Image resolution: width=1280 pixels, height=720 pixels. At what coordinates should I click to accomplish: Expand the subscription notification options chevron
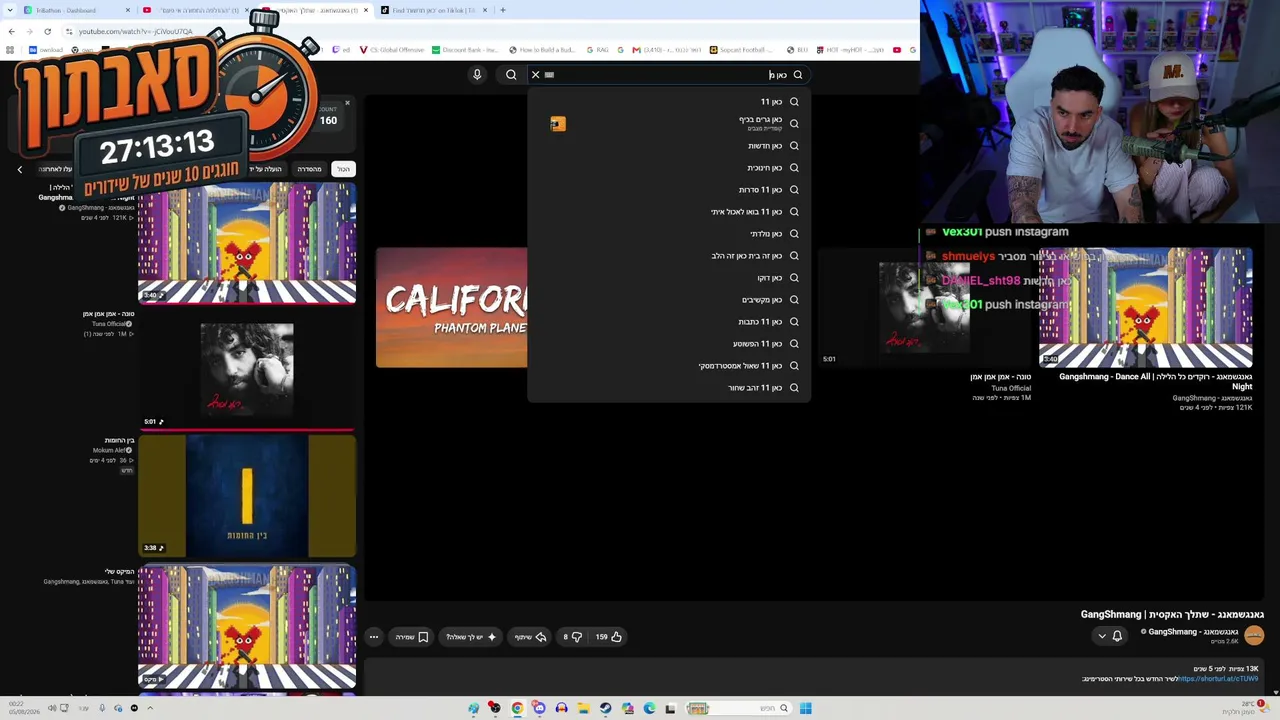click(1102, 636)
